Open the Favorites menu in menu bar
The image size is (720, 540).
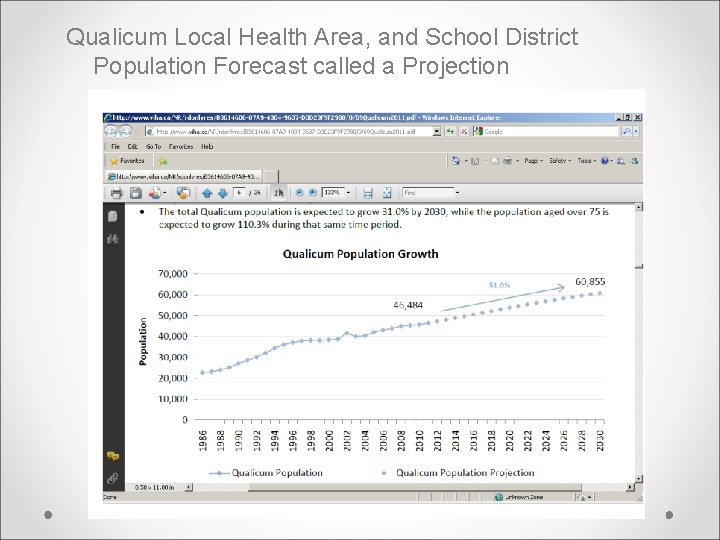(180, 146)
